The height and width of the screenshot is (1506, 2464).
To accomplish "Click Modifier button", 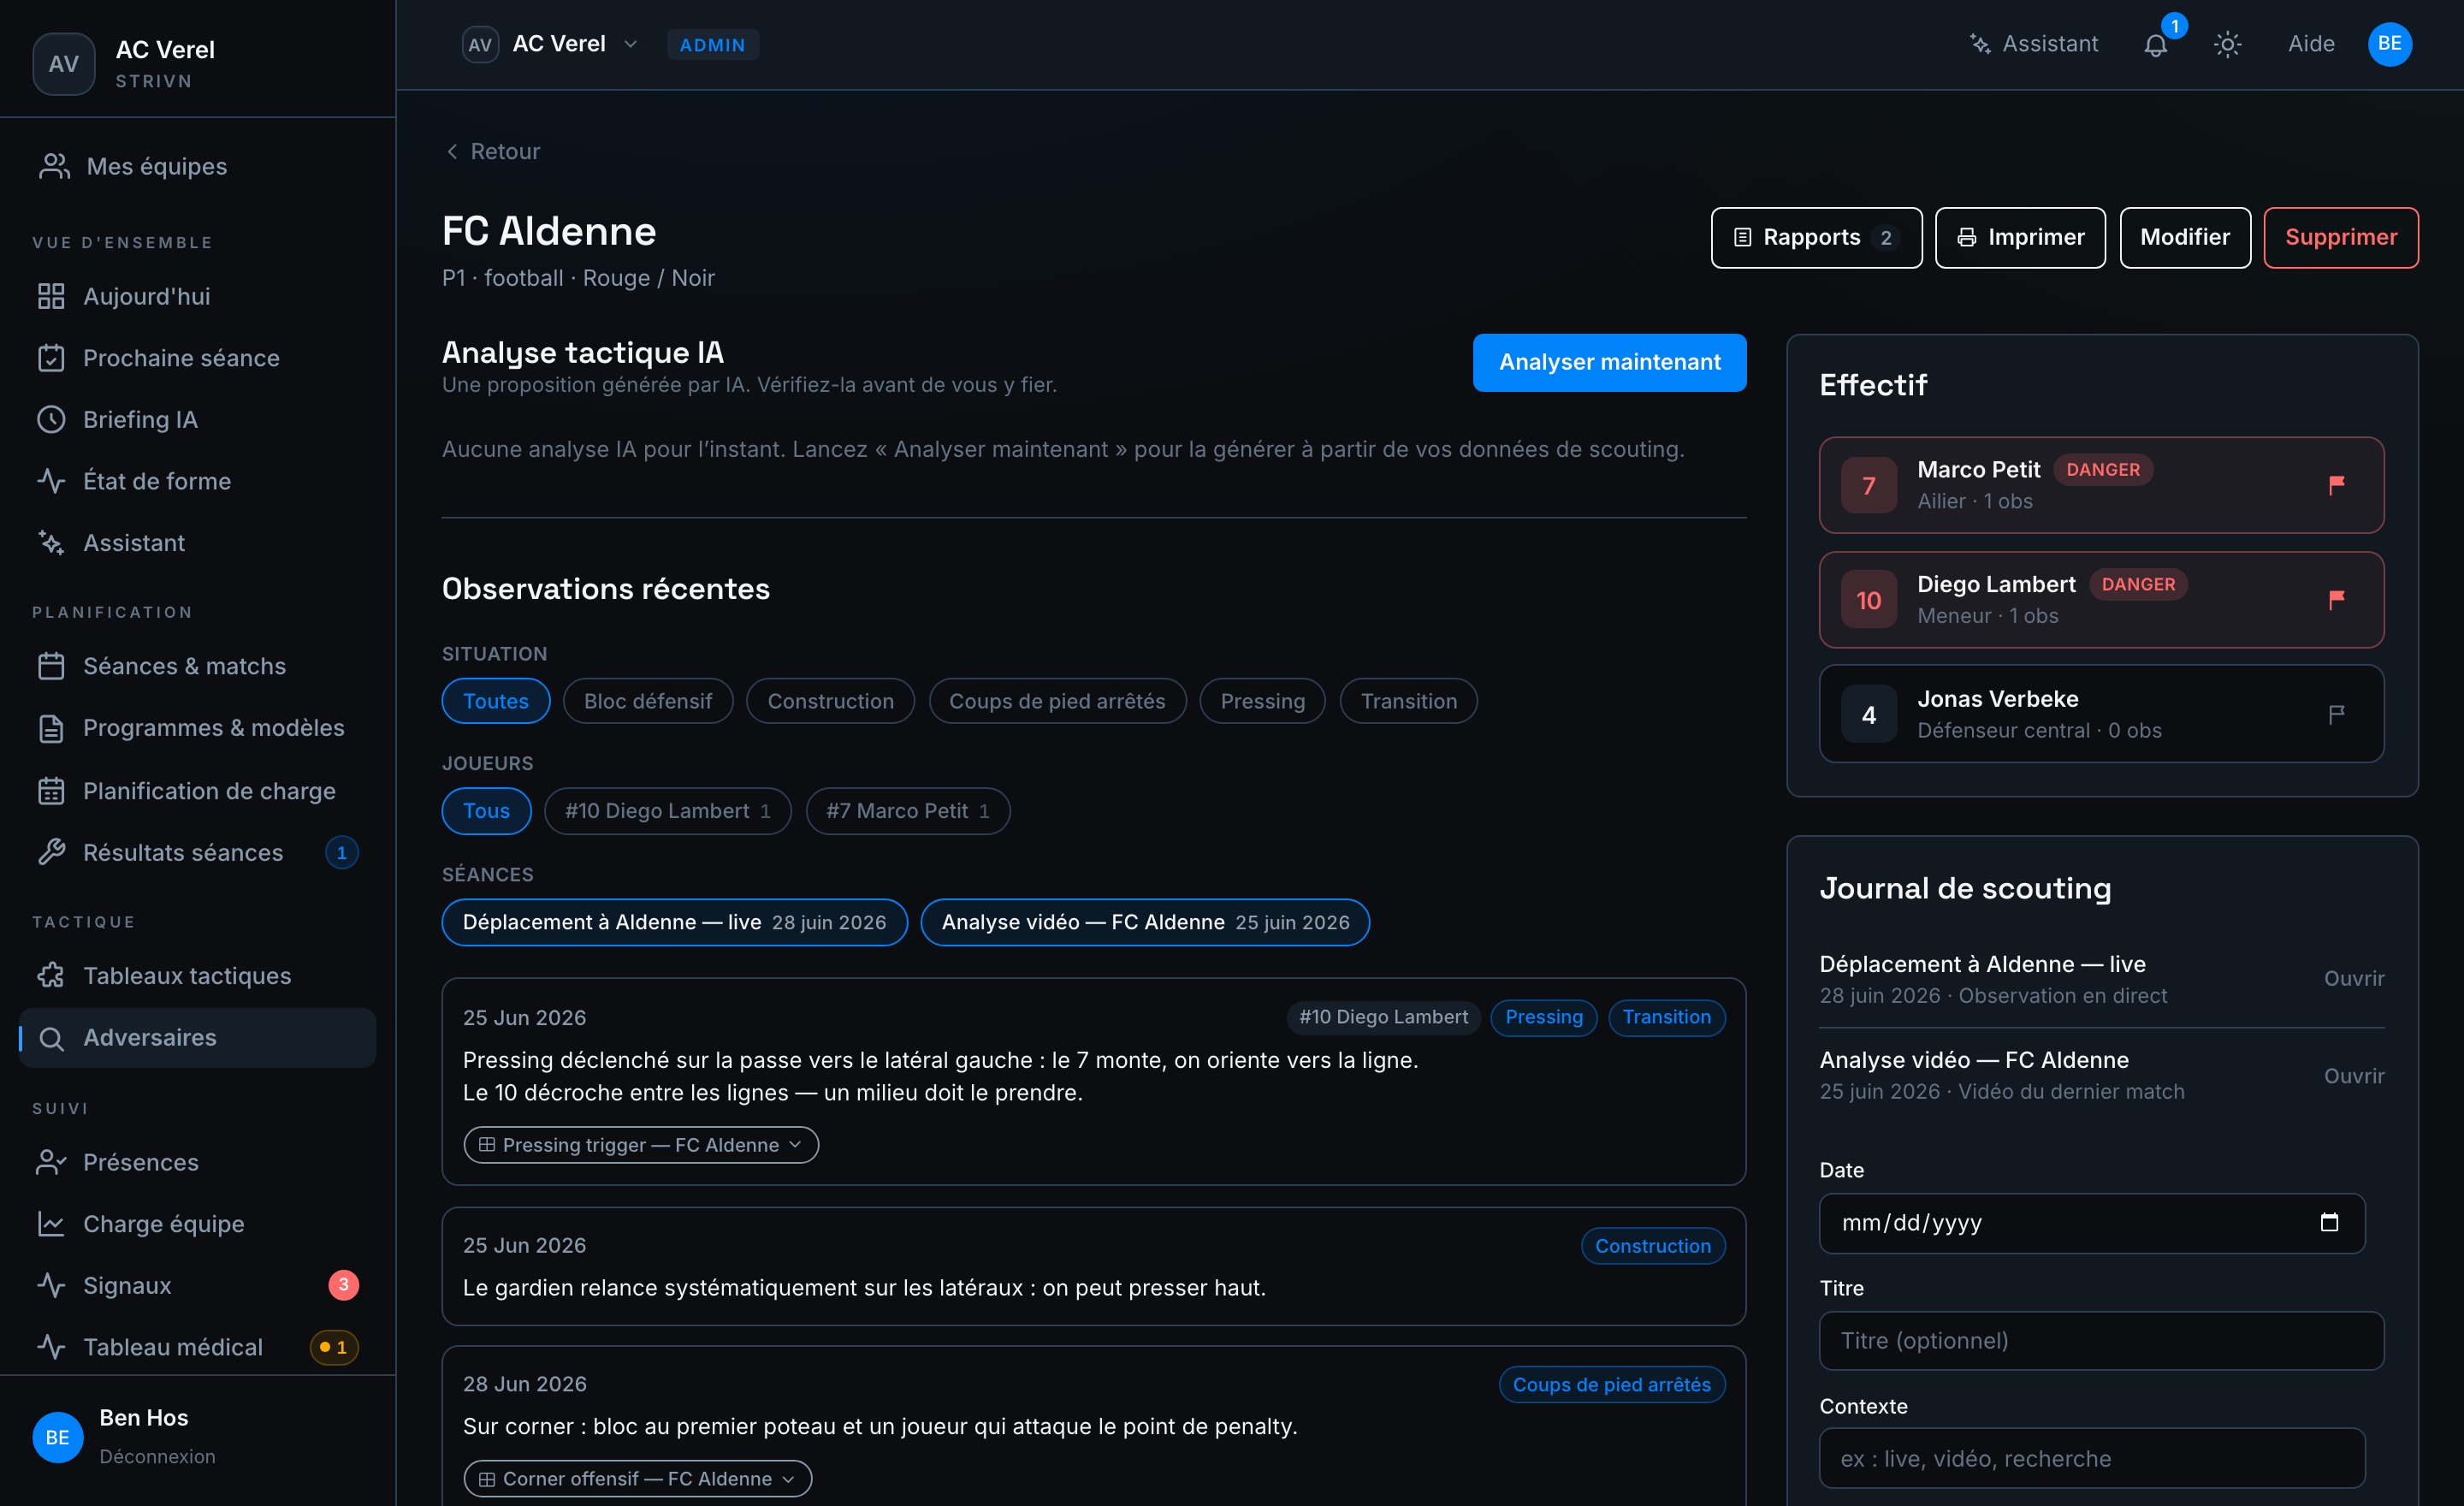I will pos(2185,238).
